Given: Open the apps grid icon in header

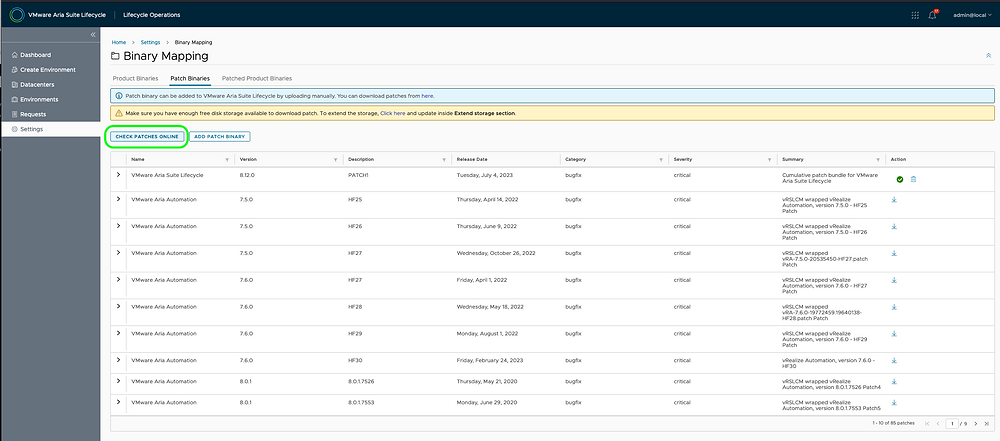Looking at the screenshot, I should [915, 15].
